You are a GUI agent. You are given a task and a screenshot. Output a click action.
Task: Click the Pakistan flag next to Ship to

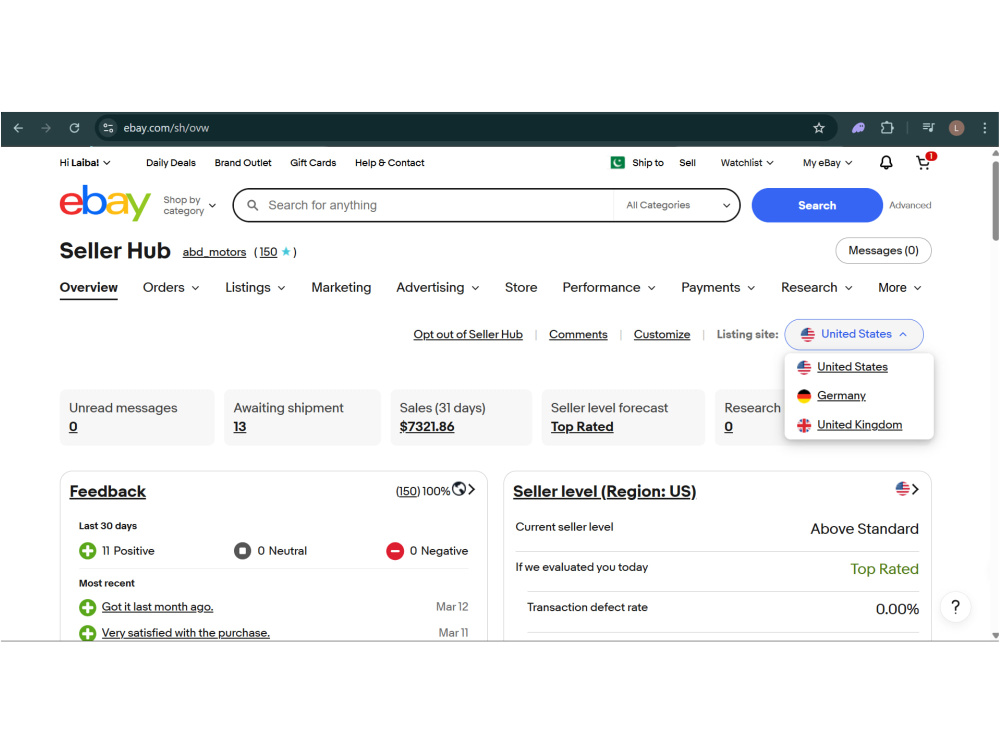[617, 163]
